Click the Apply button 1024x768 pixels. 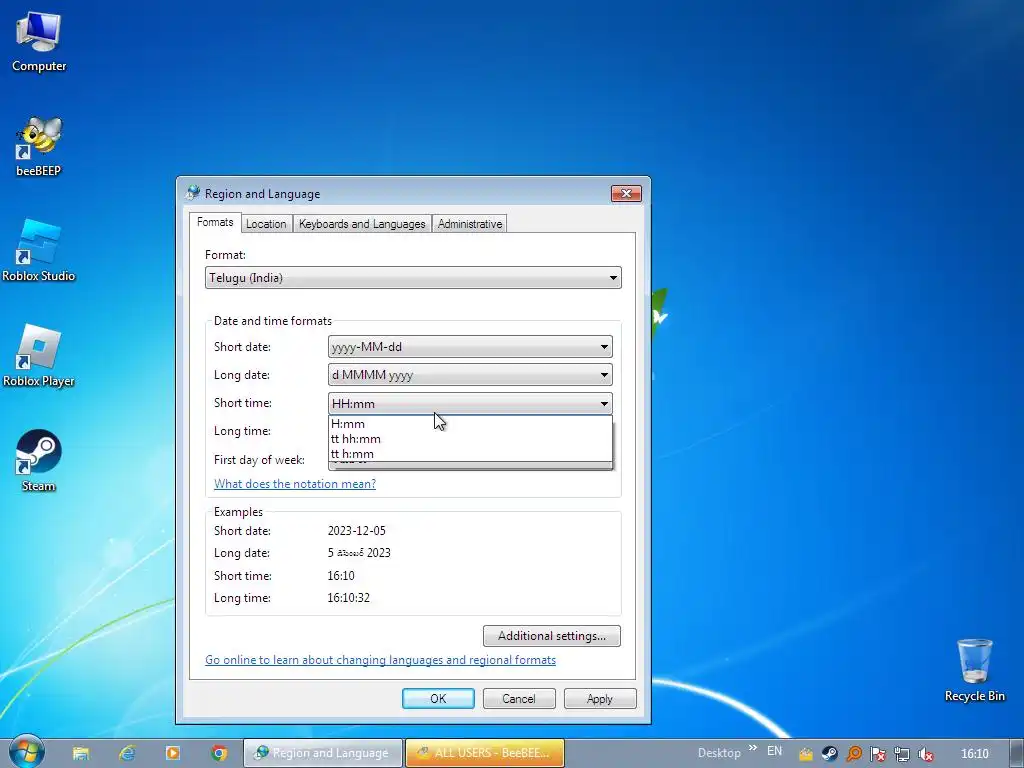tap(600, 699)
